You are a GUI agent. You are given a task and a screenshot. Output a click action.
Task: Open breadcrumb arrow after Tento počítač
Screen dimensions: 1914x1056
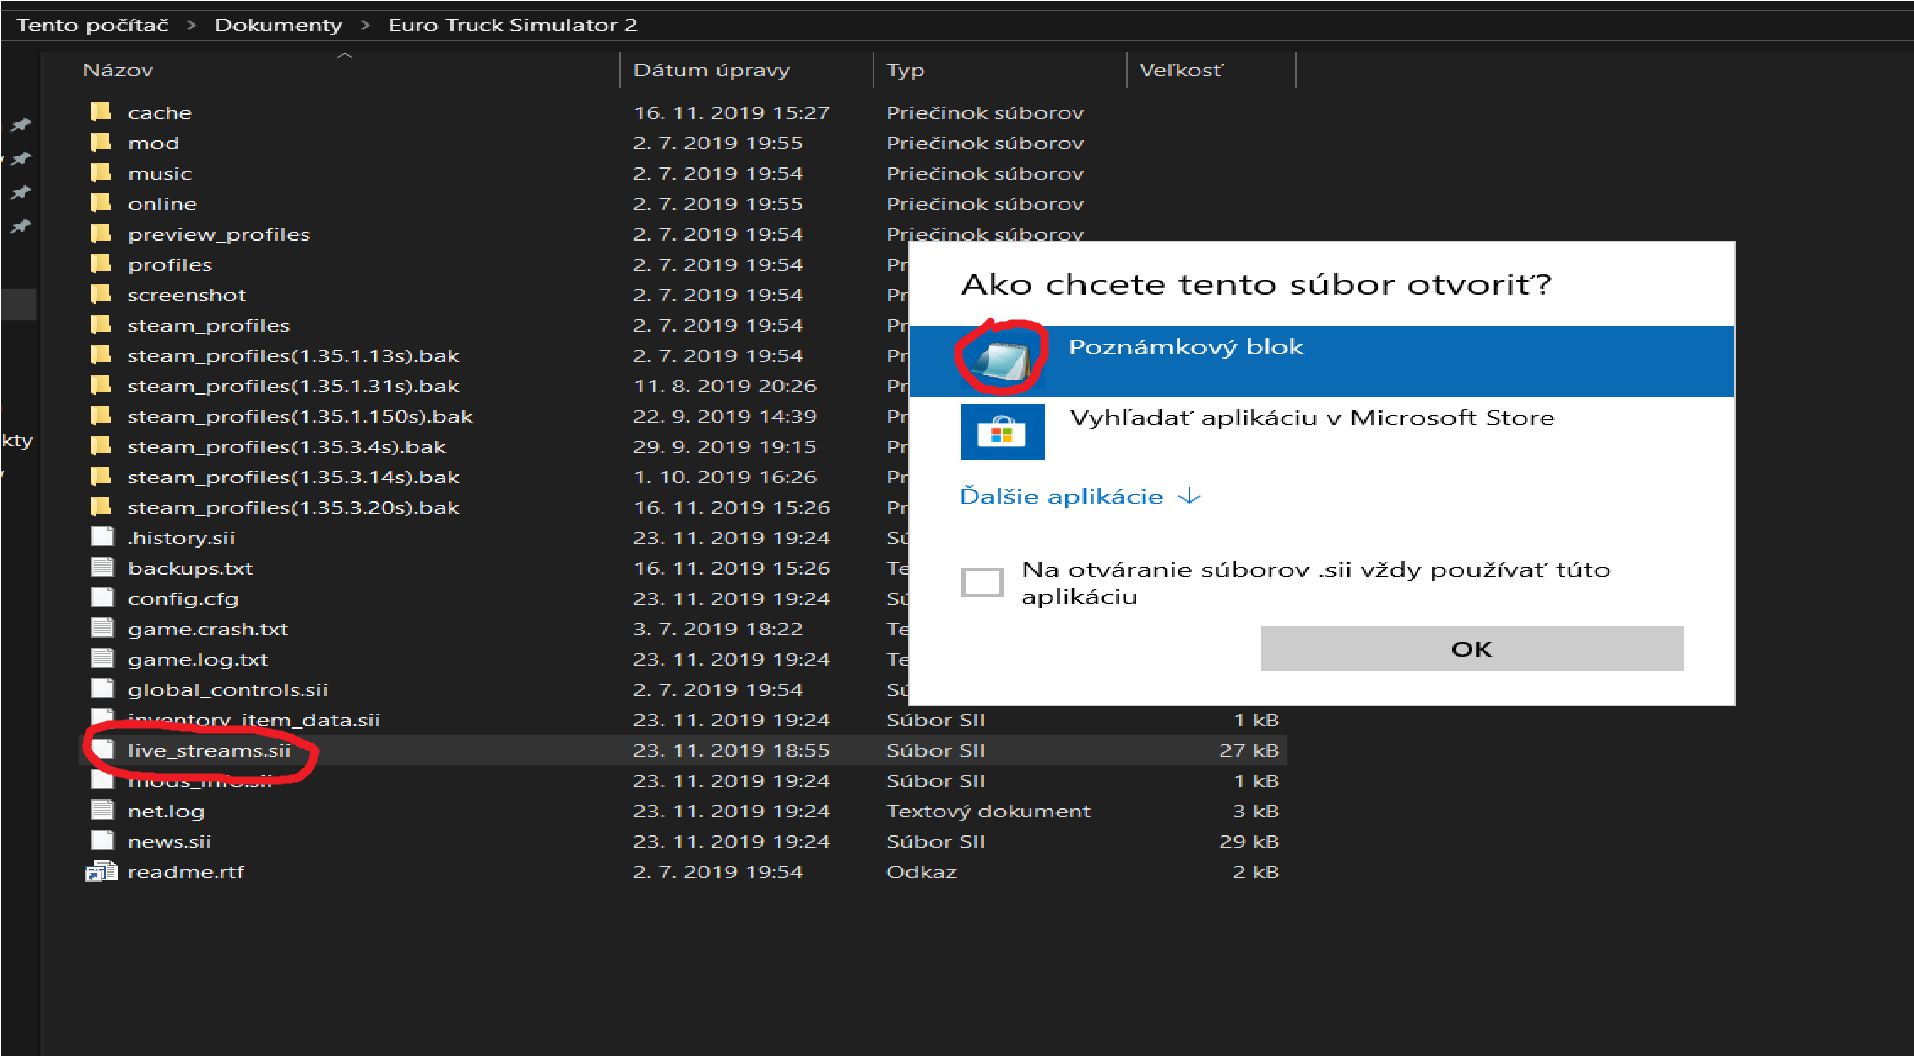click(191, 25)
